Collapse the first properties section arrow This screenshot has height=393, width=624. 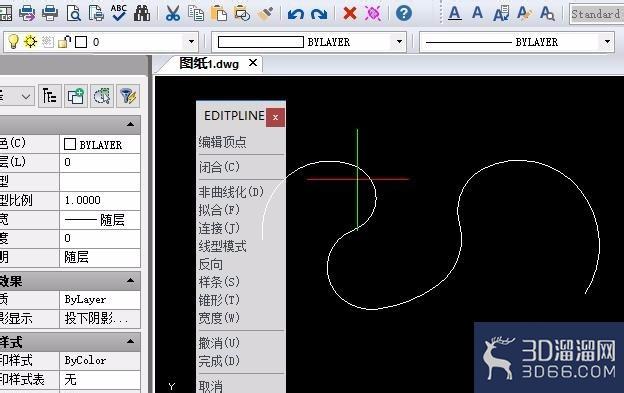coord(130,125)
